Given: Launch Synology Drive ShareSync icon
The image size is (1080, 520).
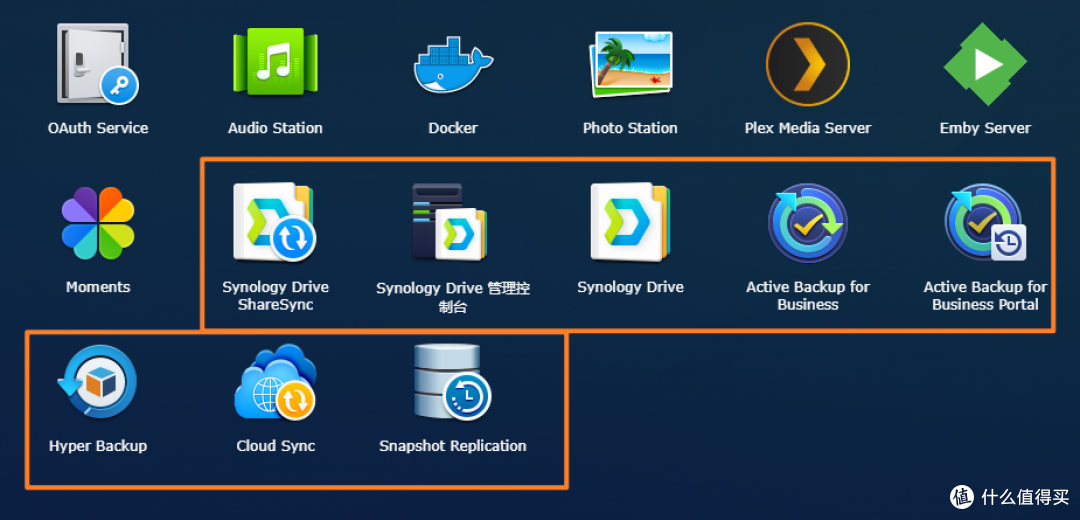Looking at the screenshot, I should (275, 222).
